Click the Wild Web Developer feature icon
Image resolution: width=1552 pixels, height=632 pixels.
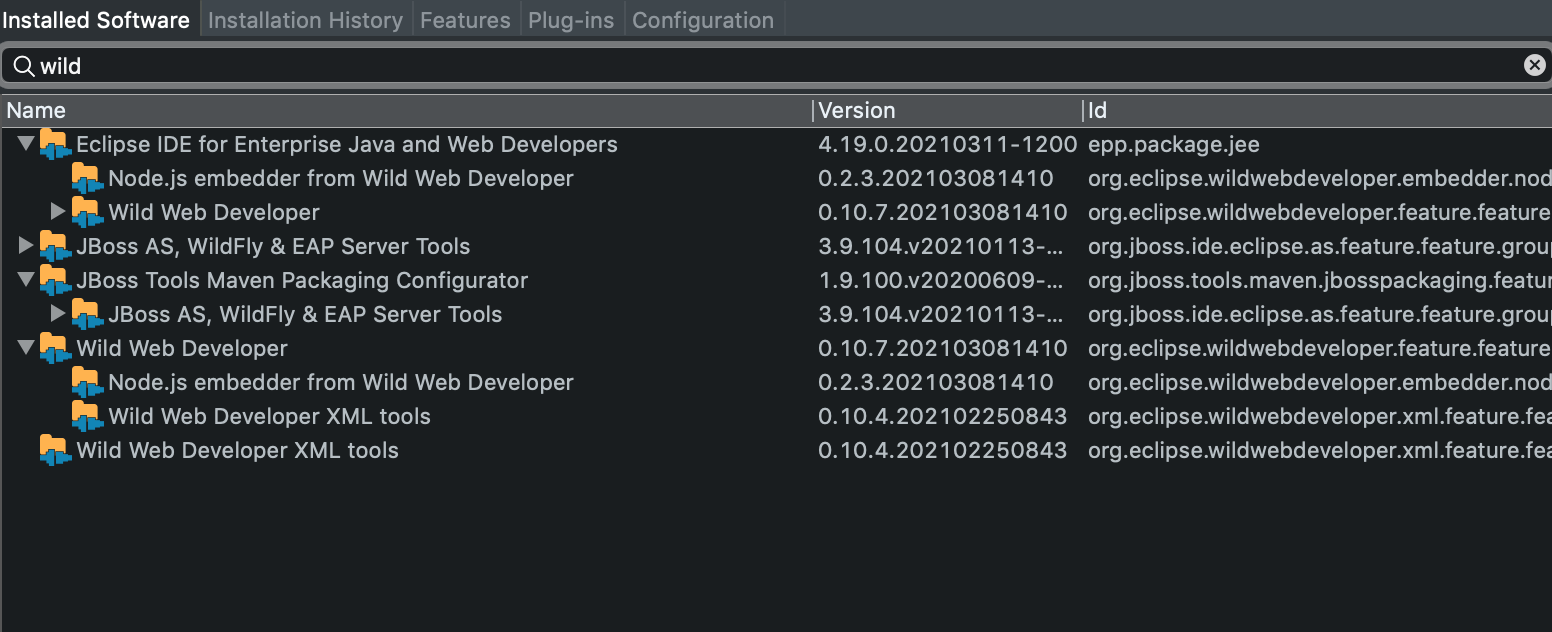[57, 348]
